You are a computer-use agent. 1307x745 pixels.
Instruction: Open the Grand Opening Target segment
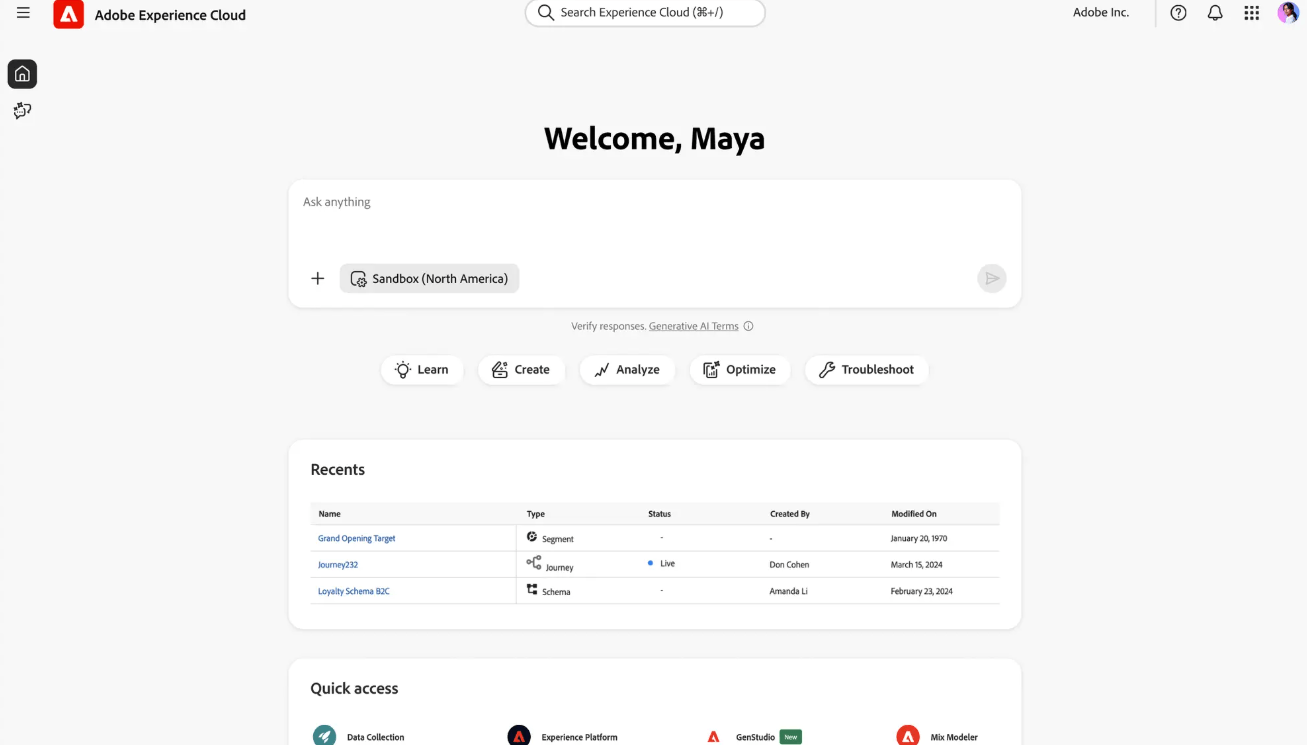coord(357,538)
